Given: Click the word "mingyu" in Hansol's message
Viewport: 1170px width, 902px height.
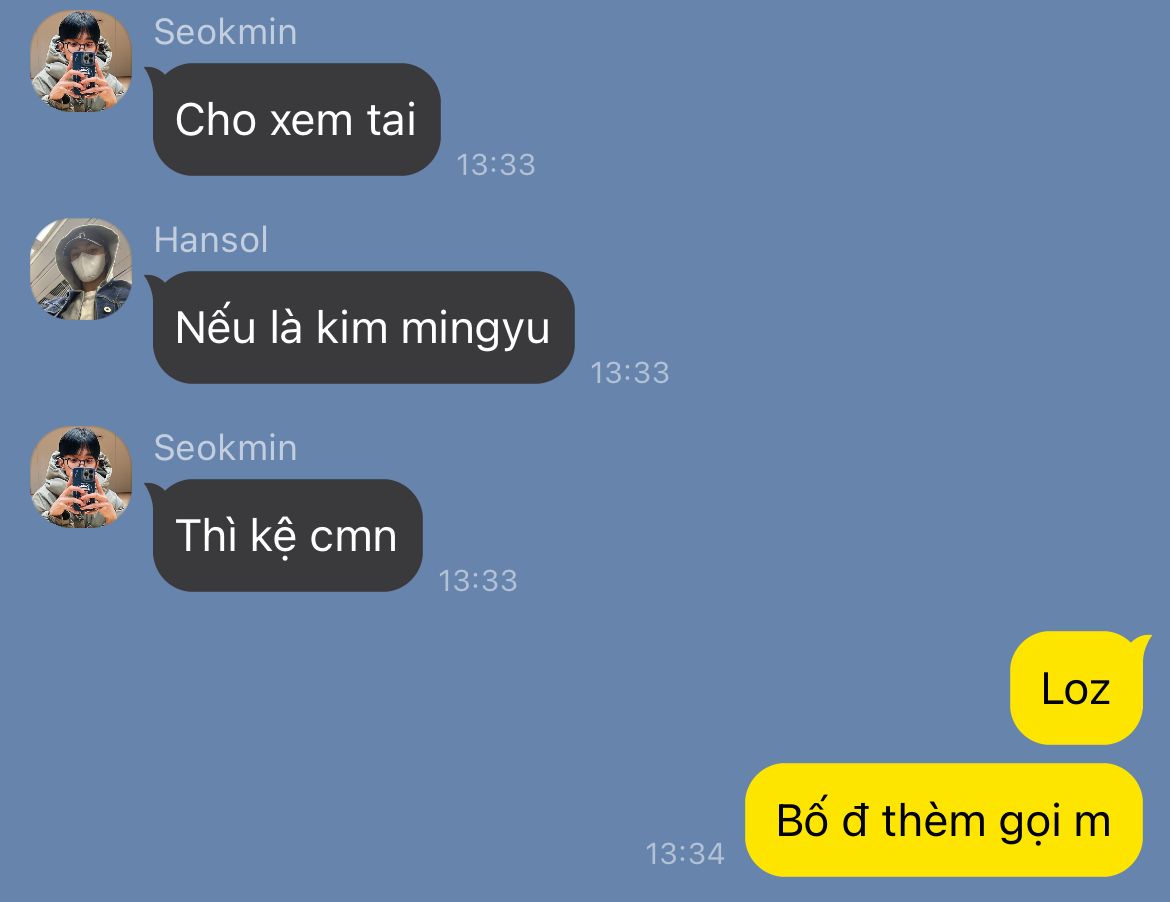Looking at the screenshot, I should (475, 330).
